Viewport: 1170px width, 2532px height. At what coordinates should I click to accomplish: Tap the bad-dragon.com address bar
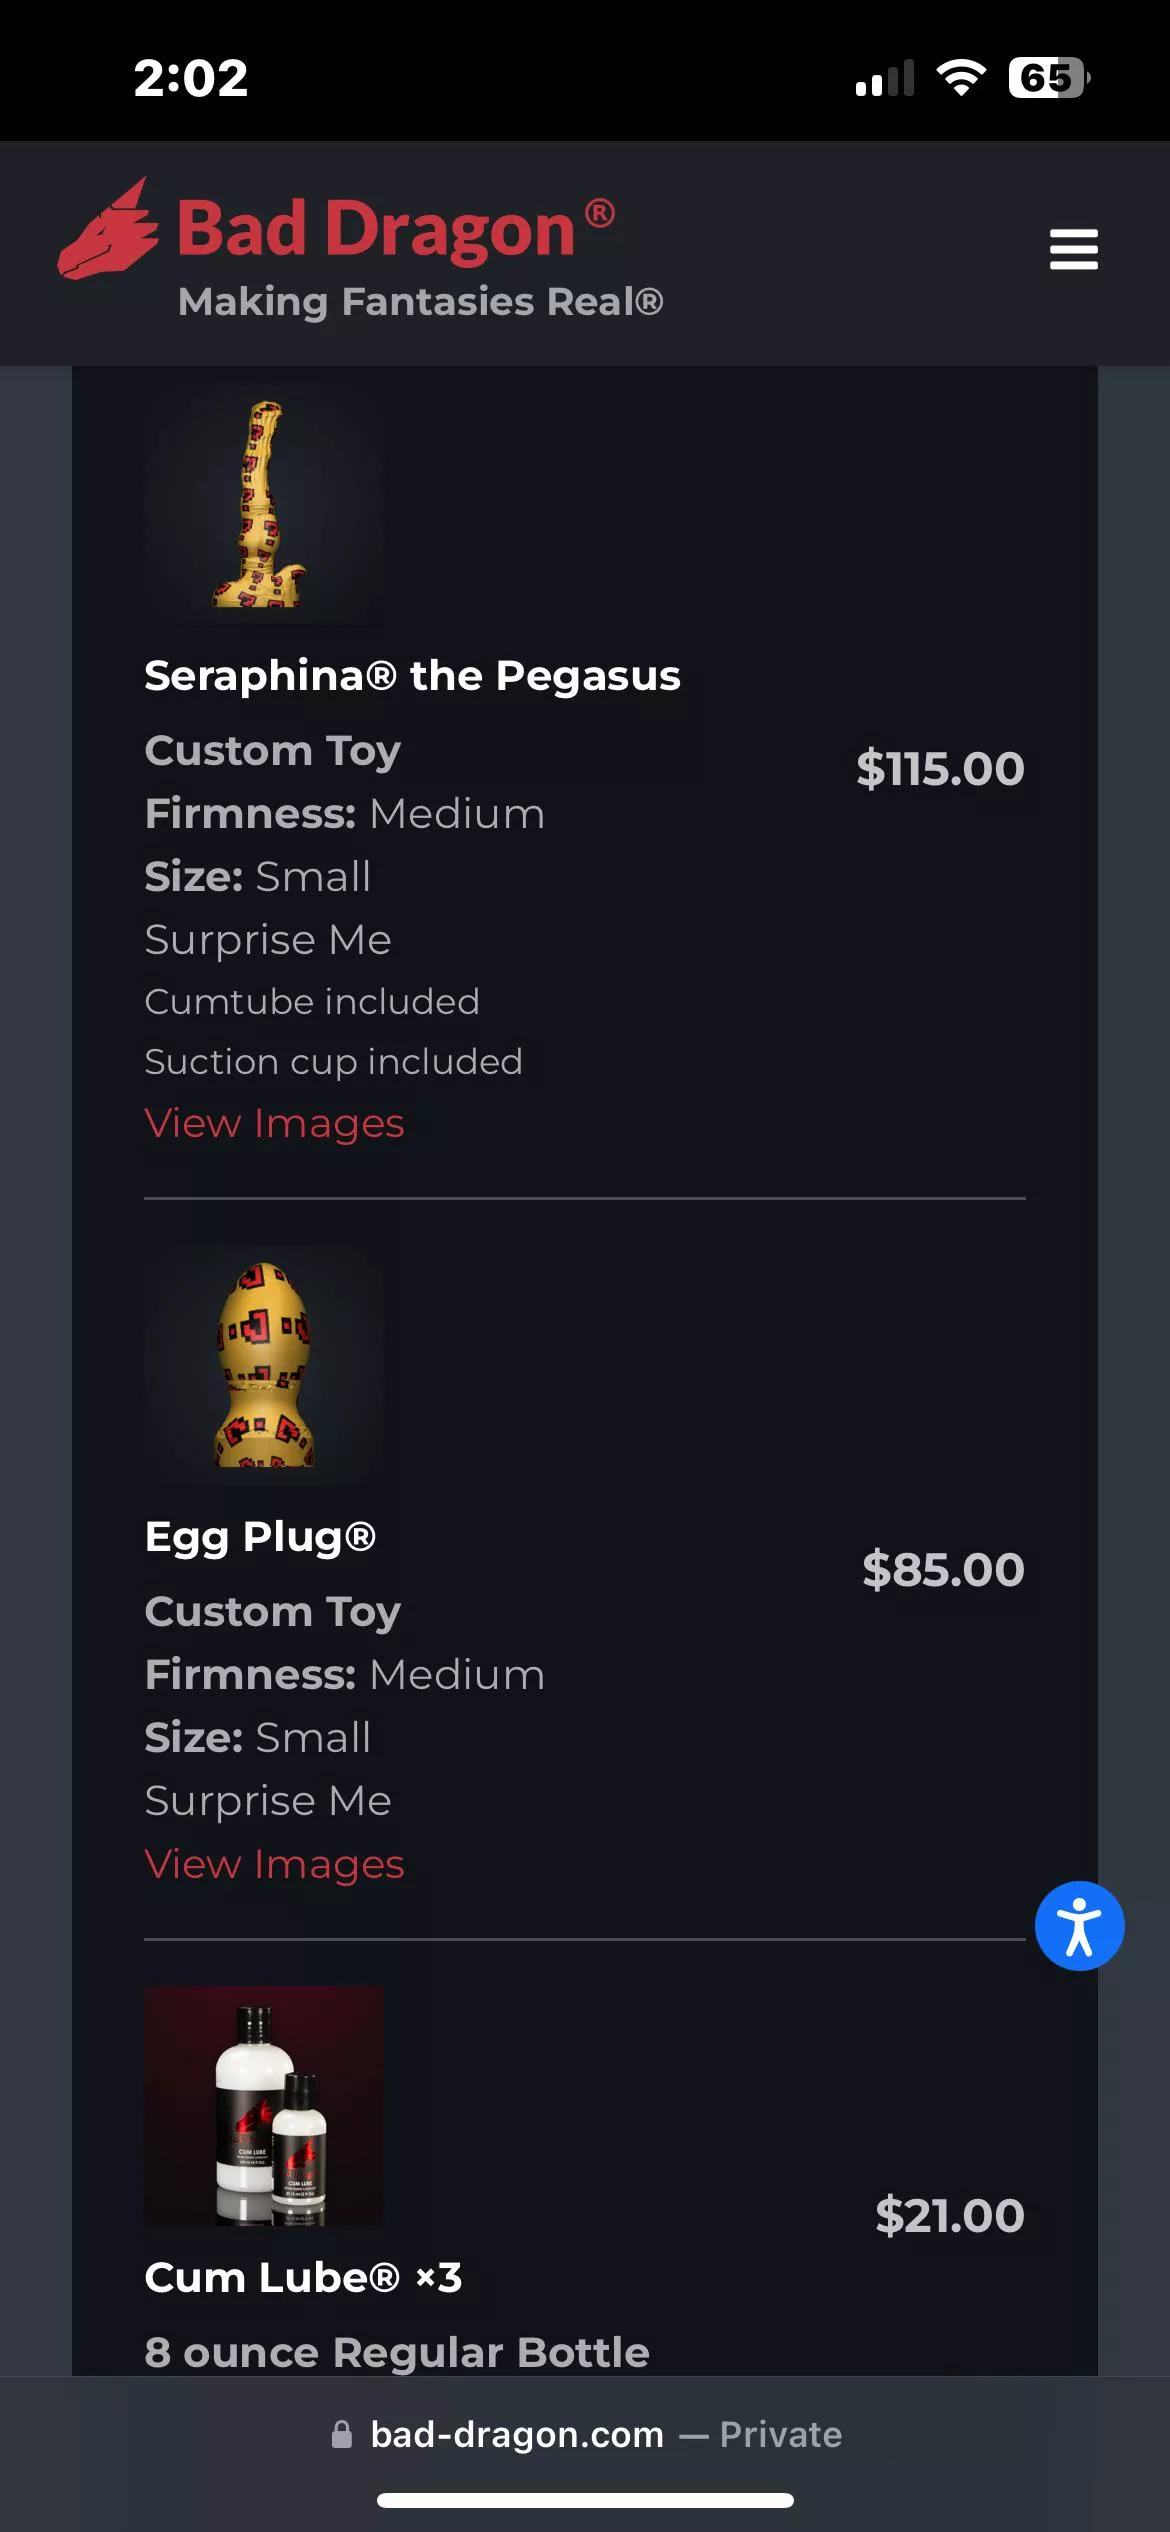pyautogui.click(x=585, y=2434)
